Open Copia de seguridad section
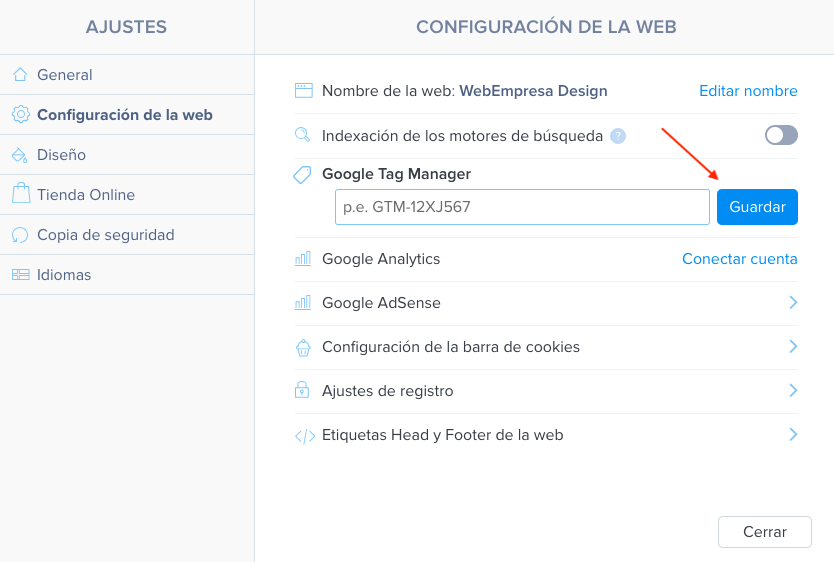This screenshot has width=834, height=562. (x=127, y=234)
